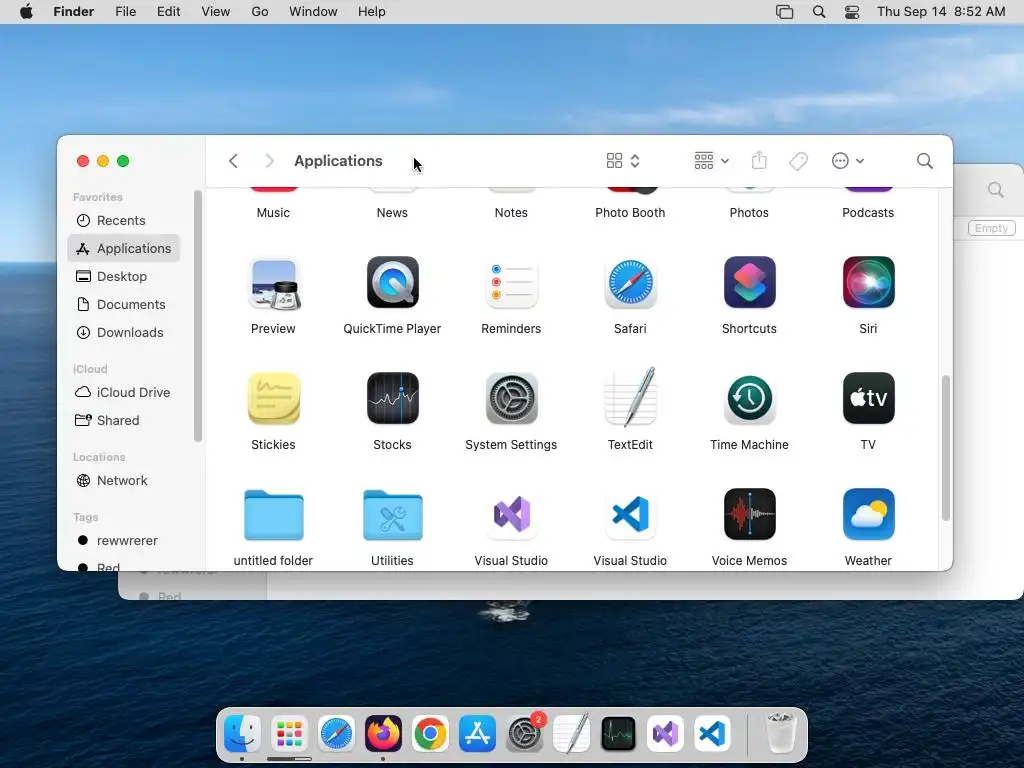This screenshot has width=1024, height=768.
Task: Open the Go menu
Action: [260, 12]
